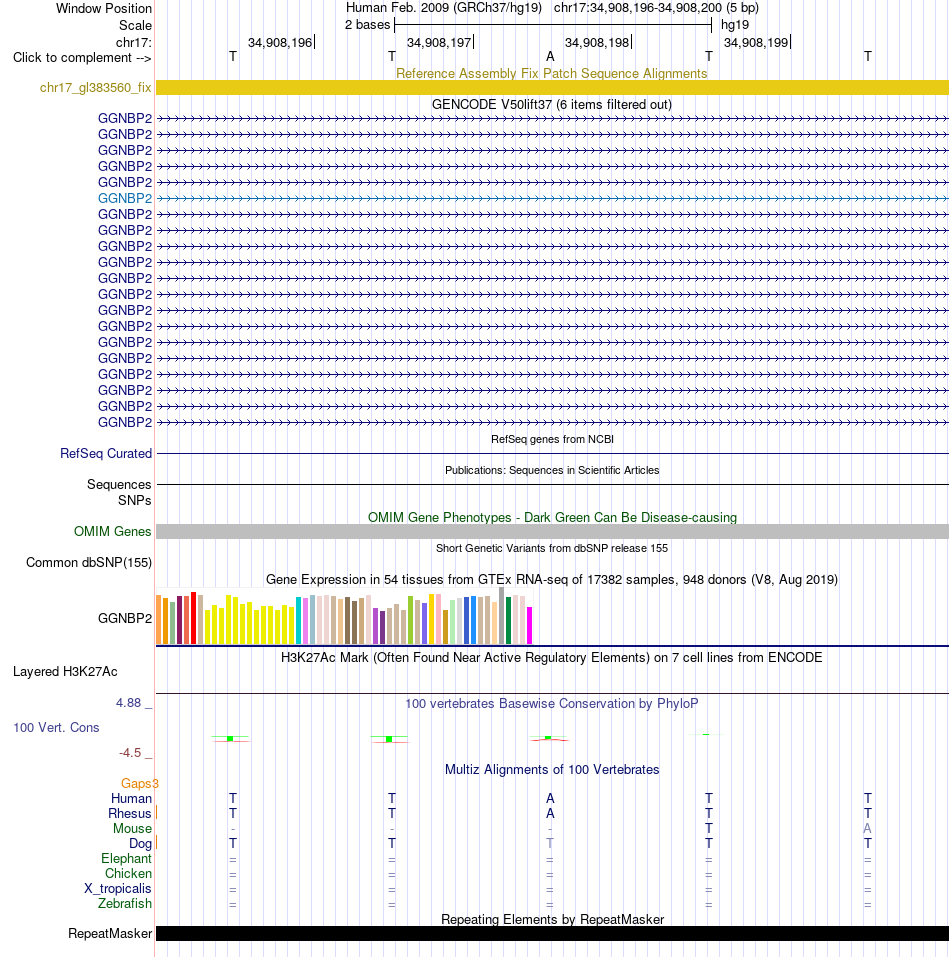The image size is (950, 957).
Task: Click 'Click to complement -->' label
Action: point(82,57)
